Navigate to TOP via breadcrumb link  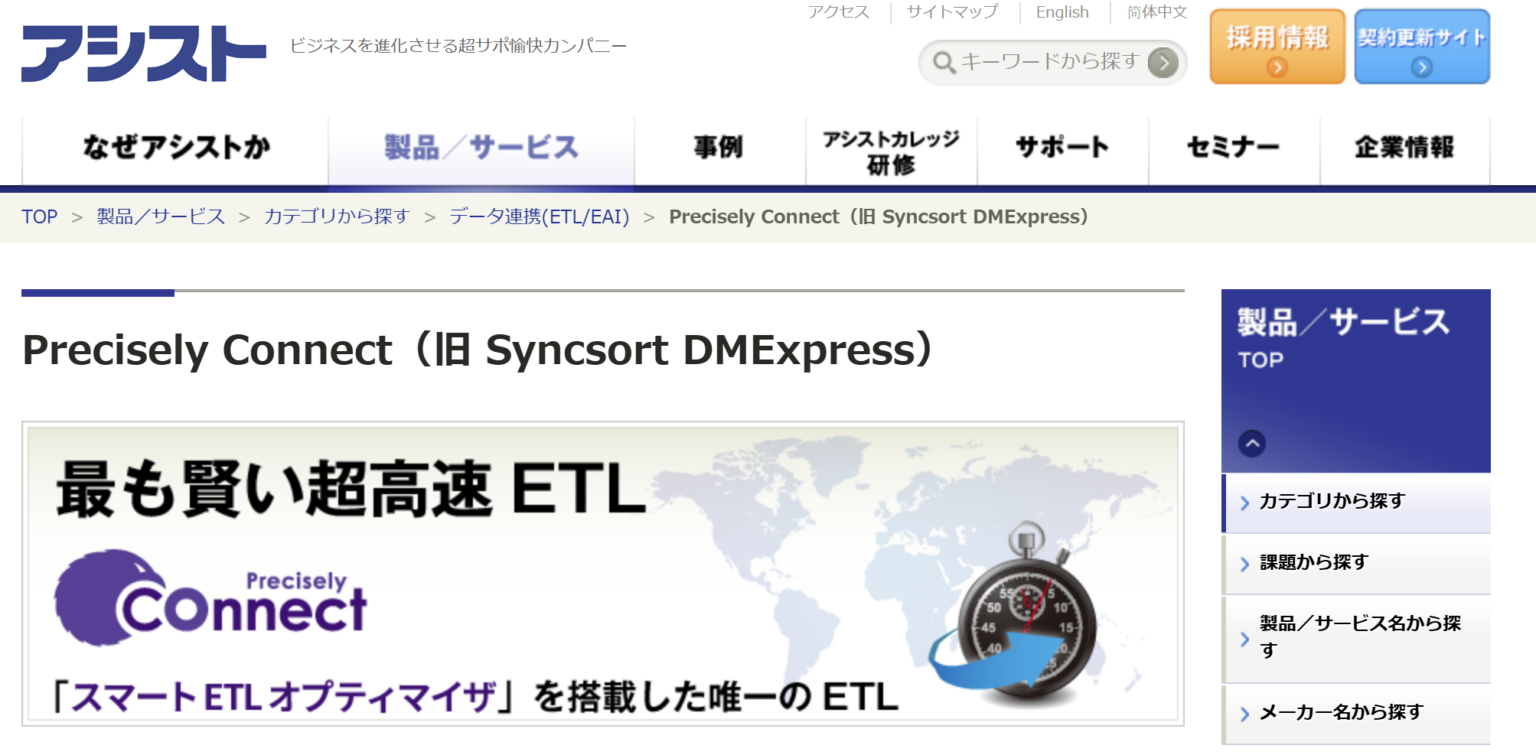pyautogui.click(x=39, y=216)
